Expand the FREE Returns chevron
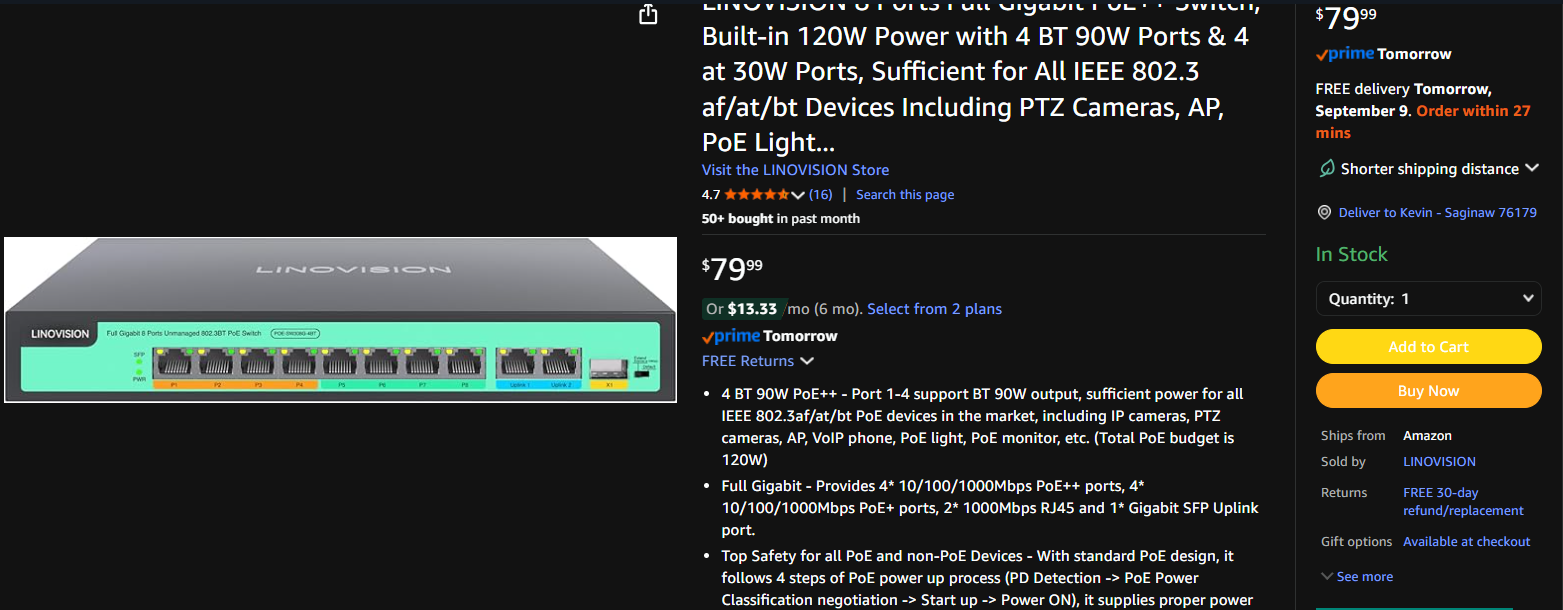This screenshot has width=1563, height=610. tap(806, 361)
